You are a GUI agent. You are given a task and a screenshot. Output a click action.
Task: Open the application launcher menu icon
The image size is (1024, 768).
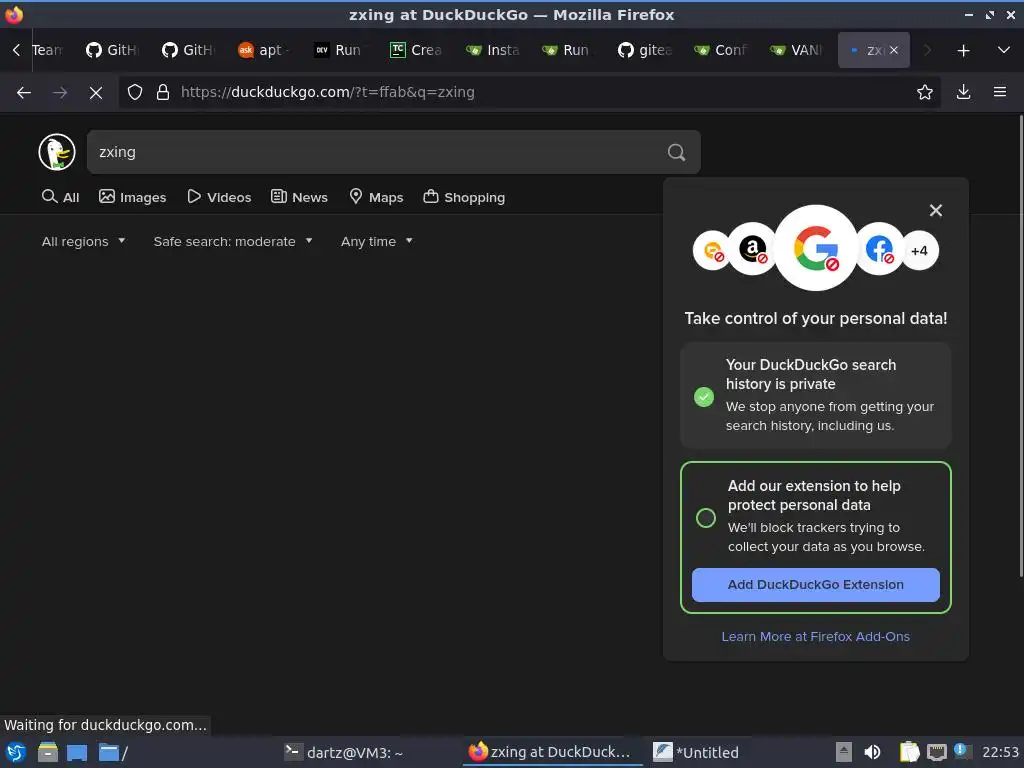(16, 752)
